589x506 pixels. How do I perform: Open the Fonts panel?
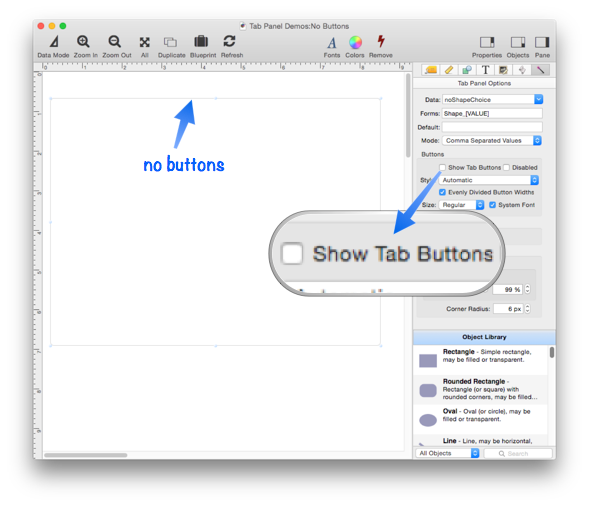(x=332, y=42)
